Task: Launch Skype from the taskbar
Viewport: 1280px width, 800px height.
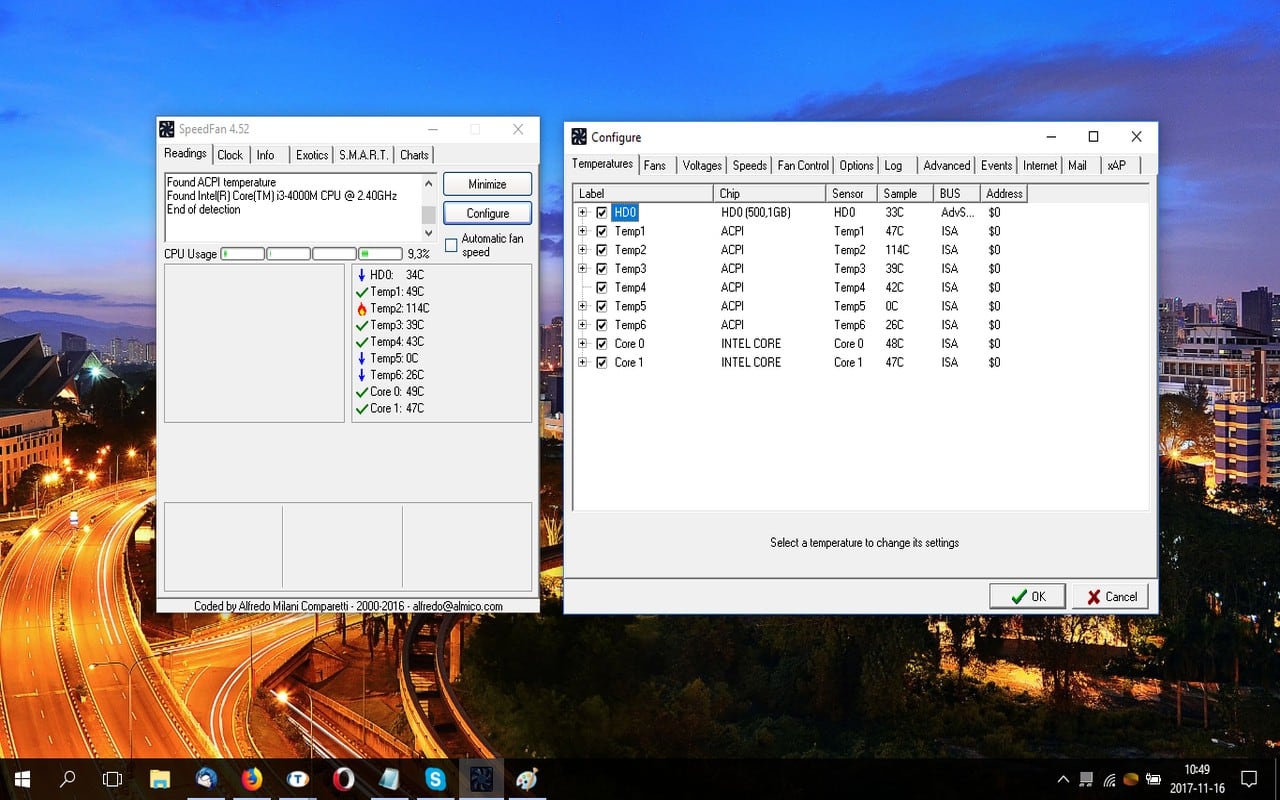Action: point(435,778)
